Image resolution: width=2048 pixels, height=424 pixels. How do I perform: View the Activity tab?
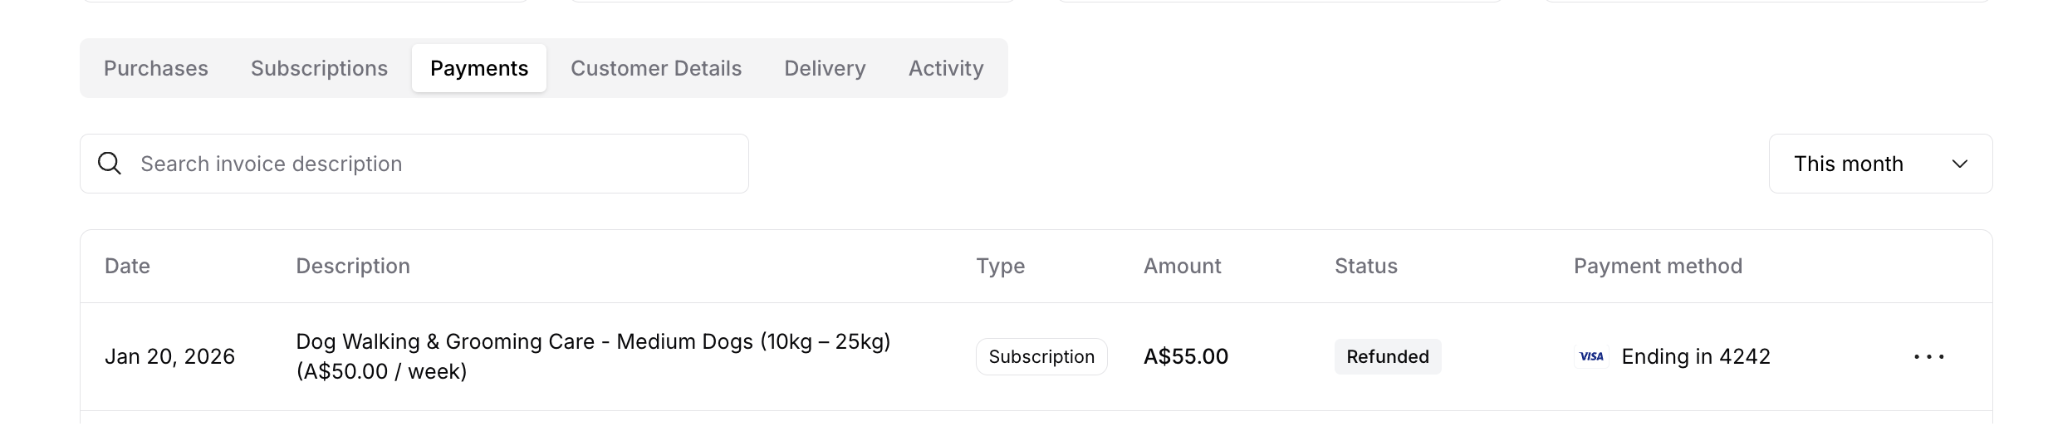tap(946, 68)
